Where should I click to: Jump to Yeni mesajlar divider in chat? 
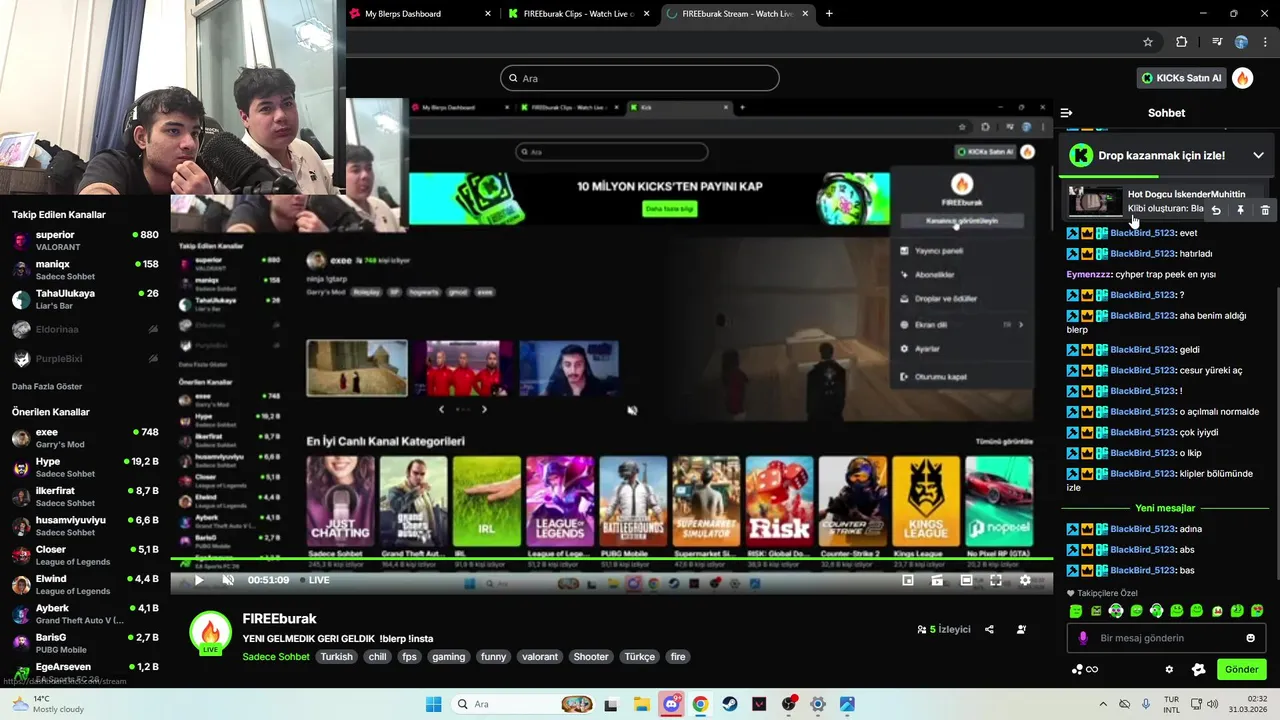pos(1165,508)
